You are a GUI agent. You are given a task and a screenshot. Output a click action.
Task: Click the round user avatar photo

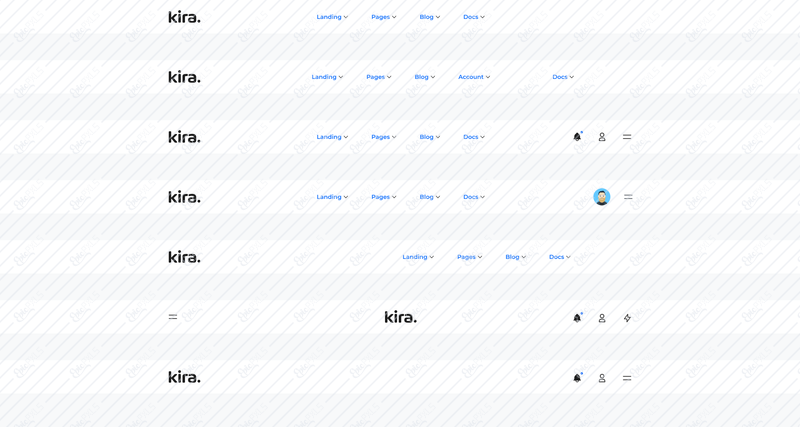[602, 197]
